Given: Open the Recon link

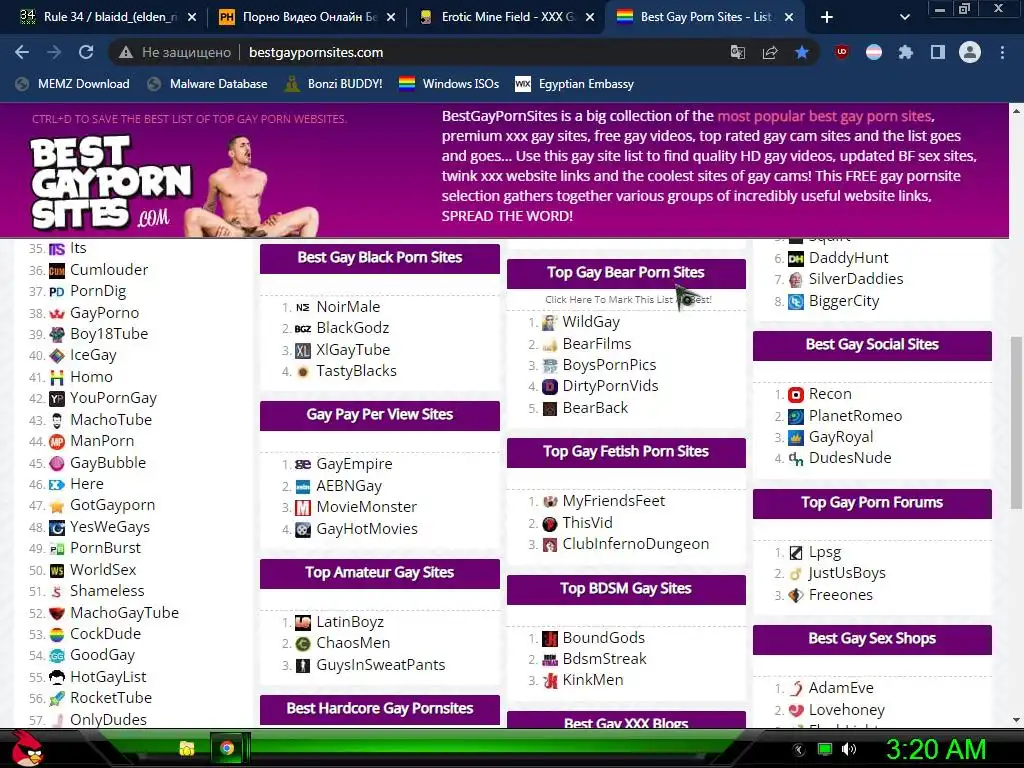Looking at the screenshot, I should click(830, 394).
